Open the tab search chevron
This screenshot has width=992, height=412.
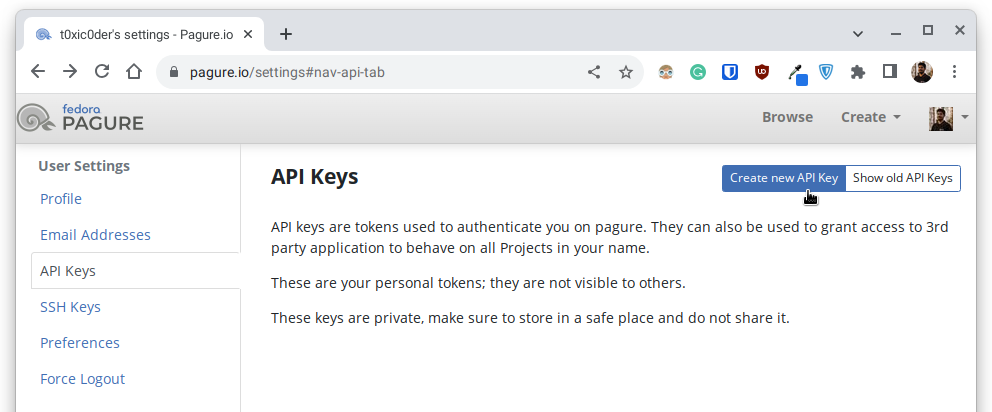coord(858,34)
